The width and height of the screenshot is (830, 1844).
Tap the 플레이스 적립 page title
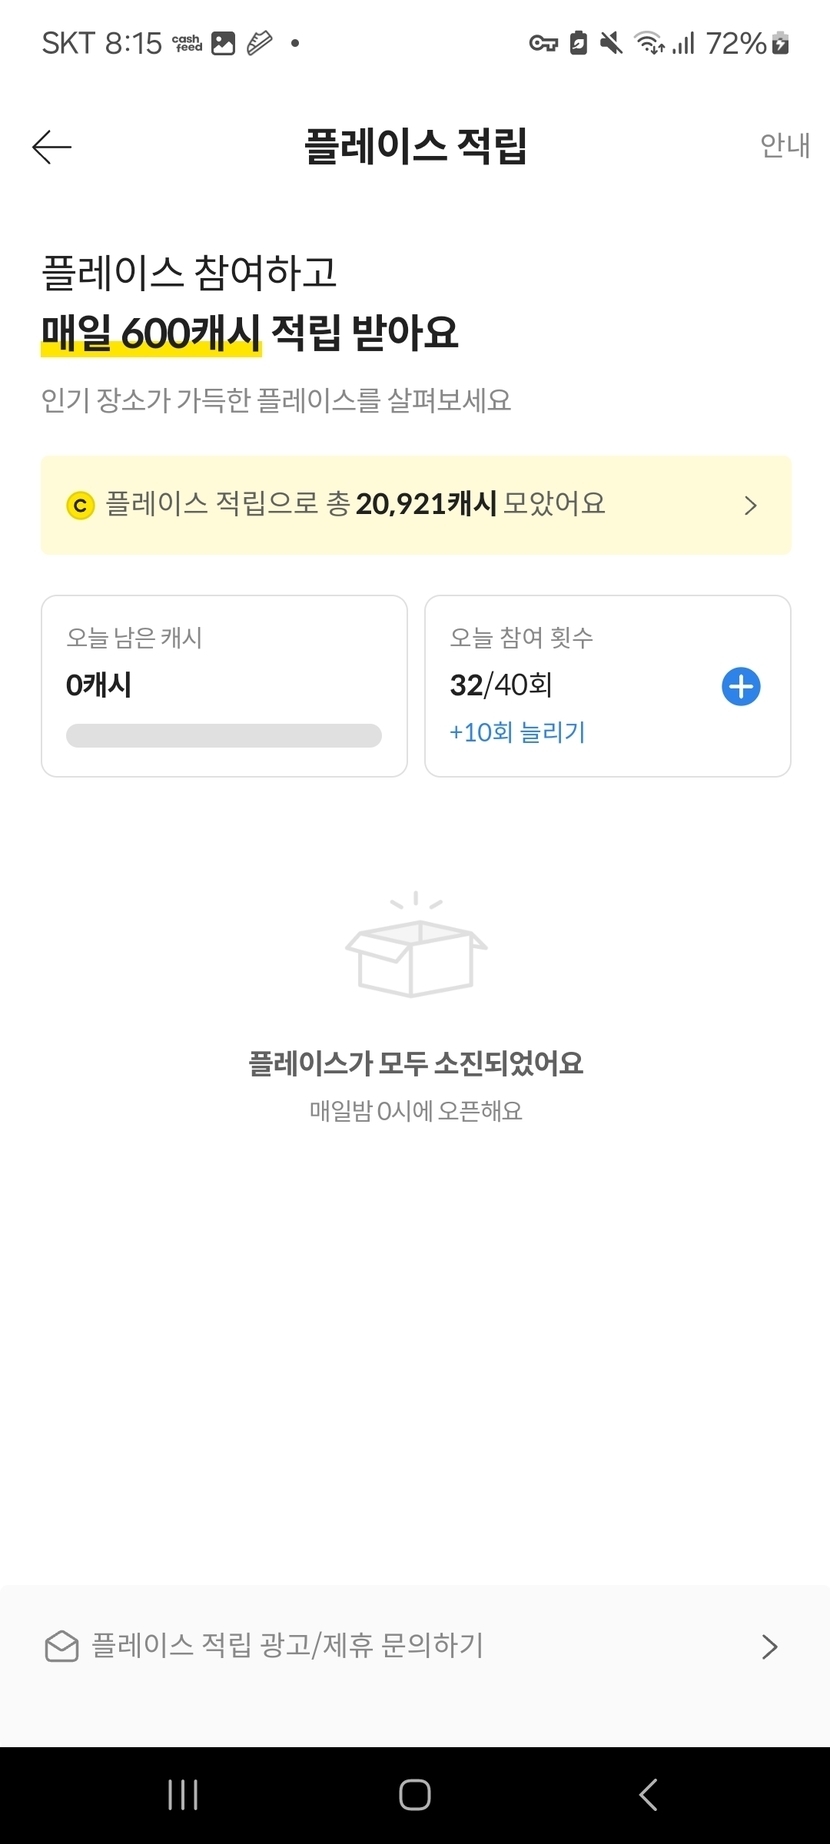coord(415,146)
